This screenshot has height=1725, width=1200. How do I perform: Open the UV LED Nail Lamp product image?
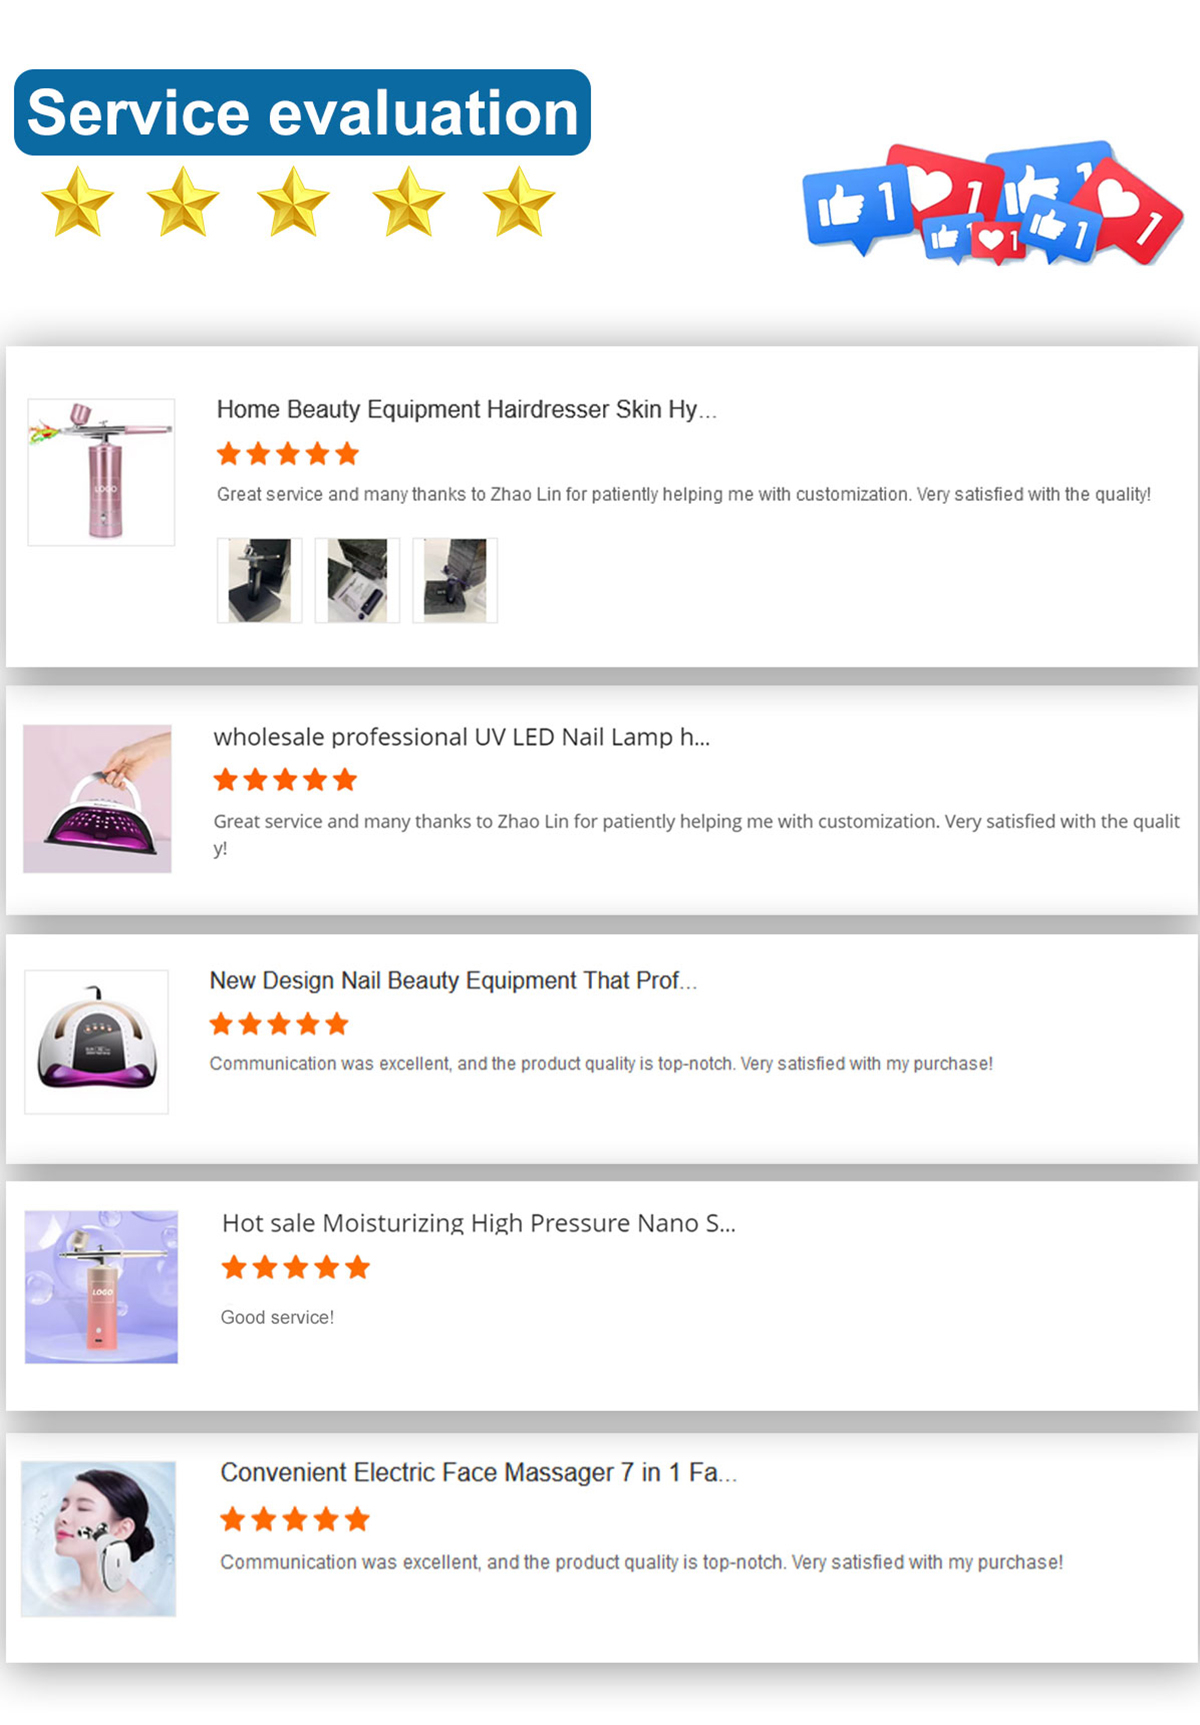pos(97,798)
